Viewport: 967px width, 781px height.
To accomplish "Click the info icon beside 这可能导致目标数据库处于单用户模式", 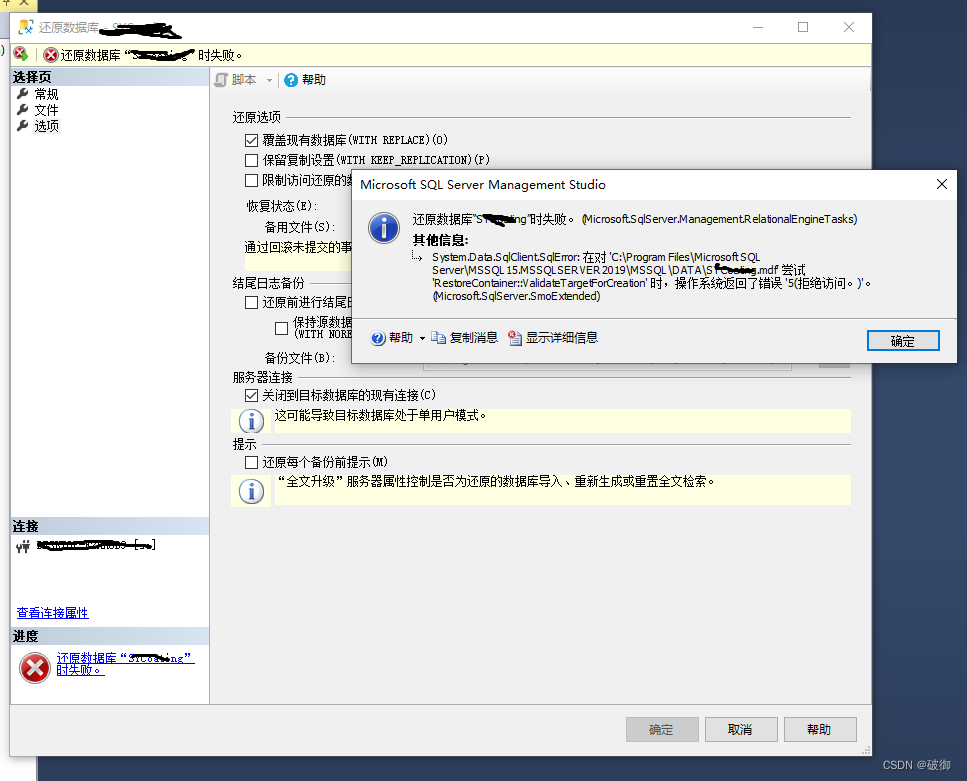I will coord(251,421).
